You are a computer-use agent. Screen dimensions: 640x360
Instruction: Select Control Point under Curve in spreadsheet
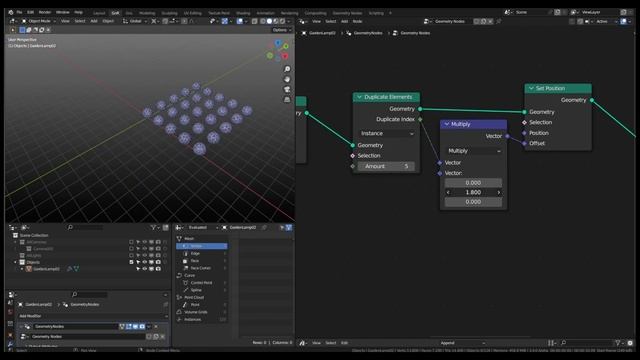202,283
